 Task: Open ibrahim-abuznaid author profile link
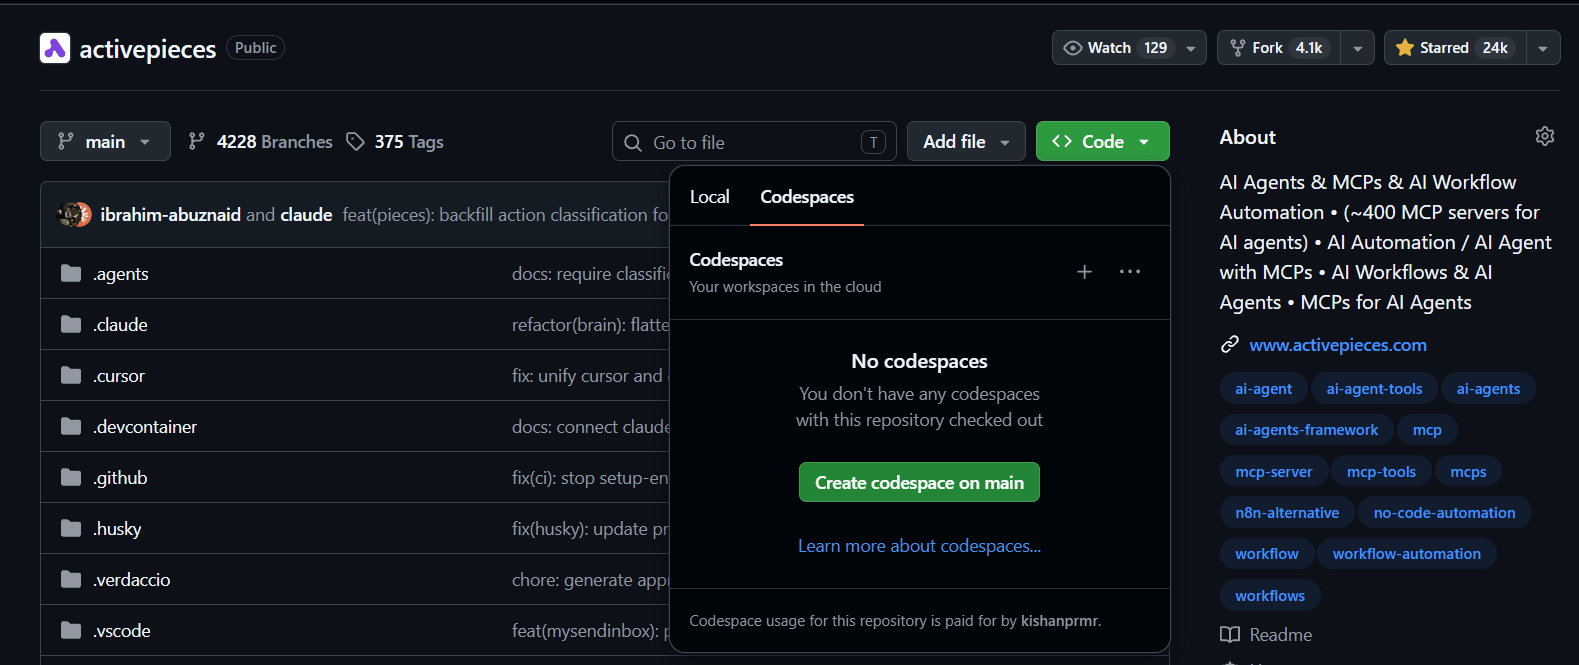(170, 215)
